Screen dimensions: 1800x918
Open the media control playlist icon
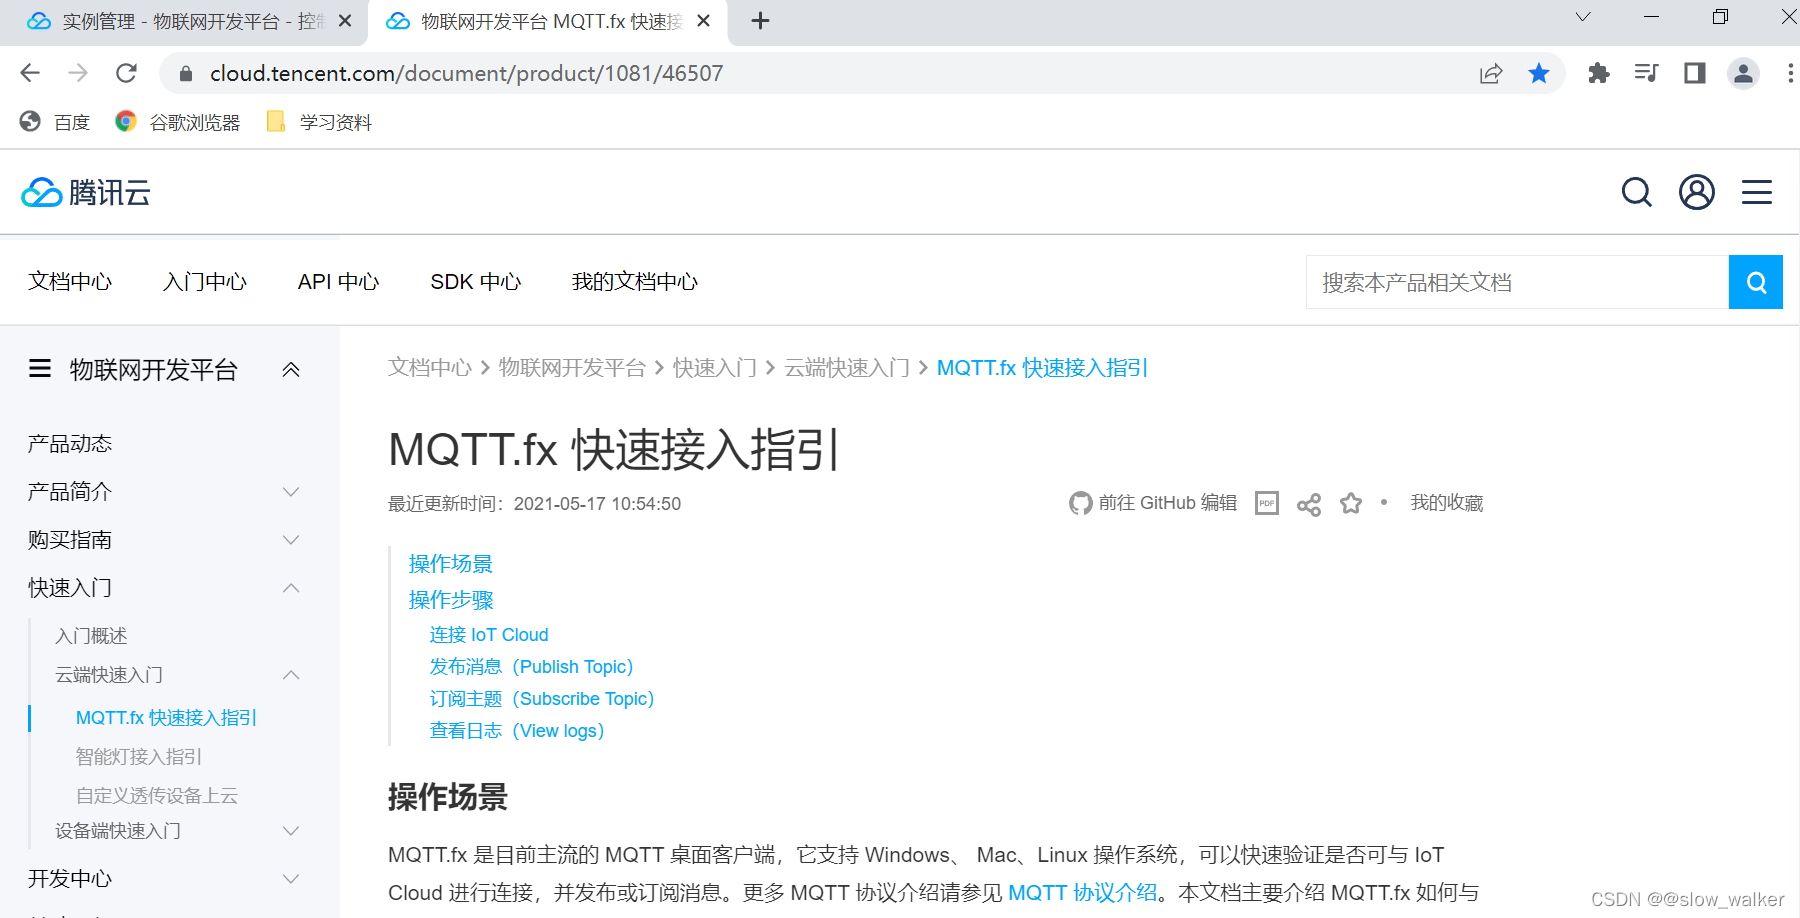coord(1646,73)
